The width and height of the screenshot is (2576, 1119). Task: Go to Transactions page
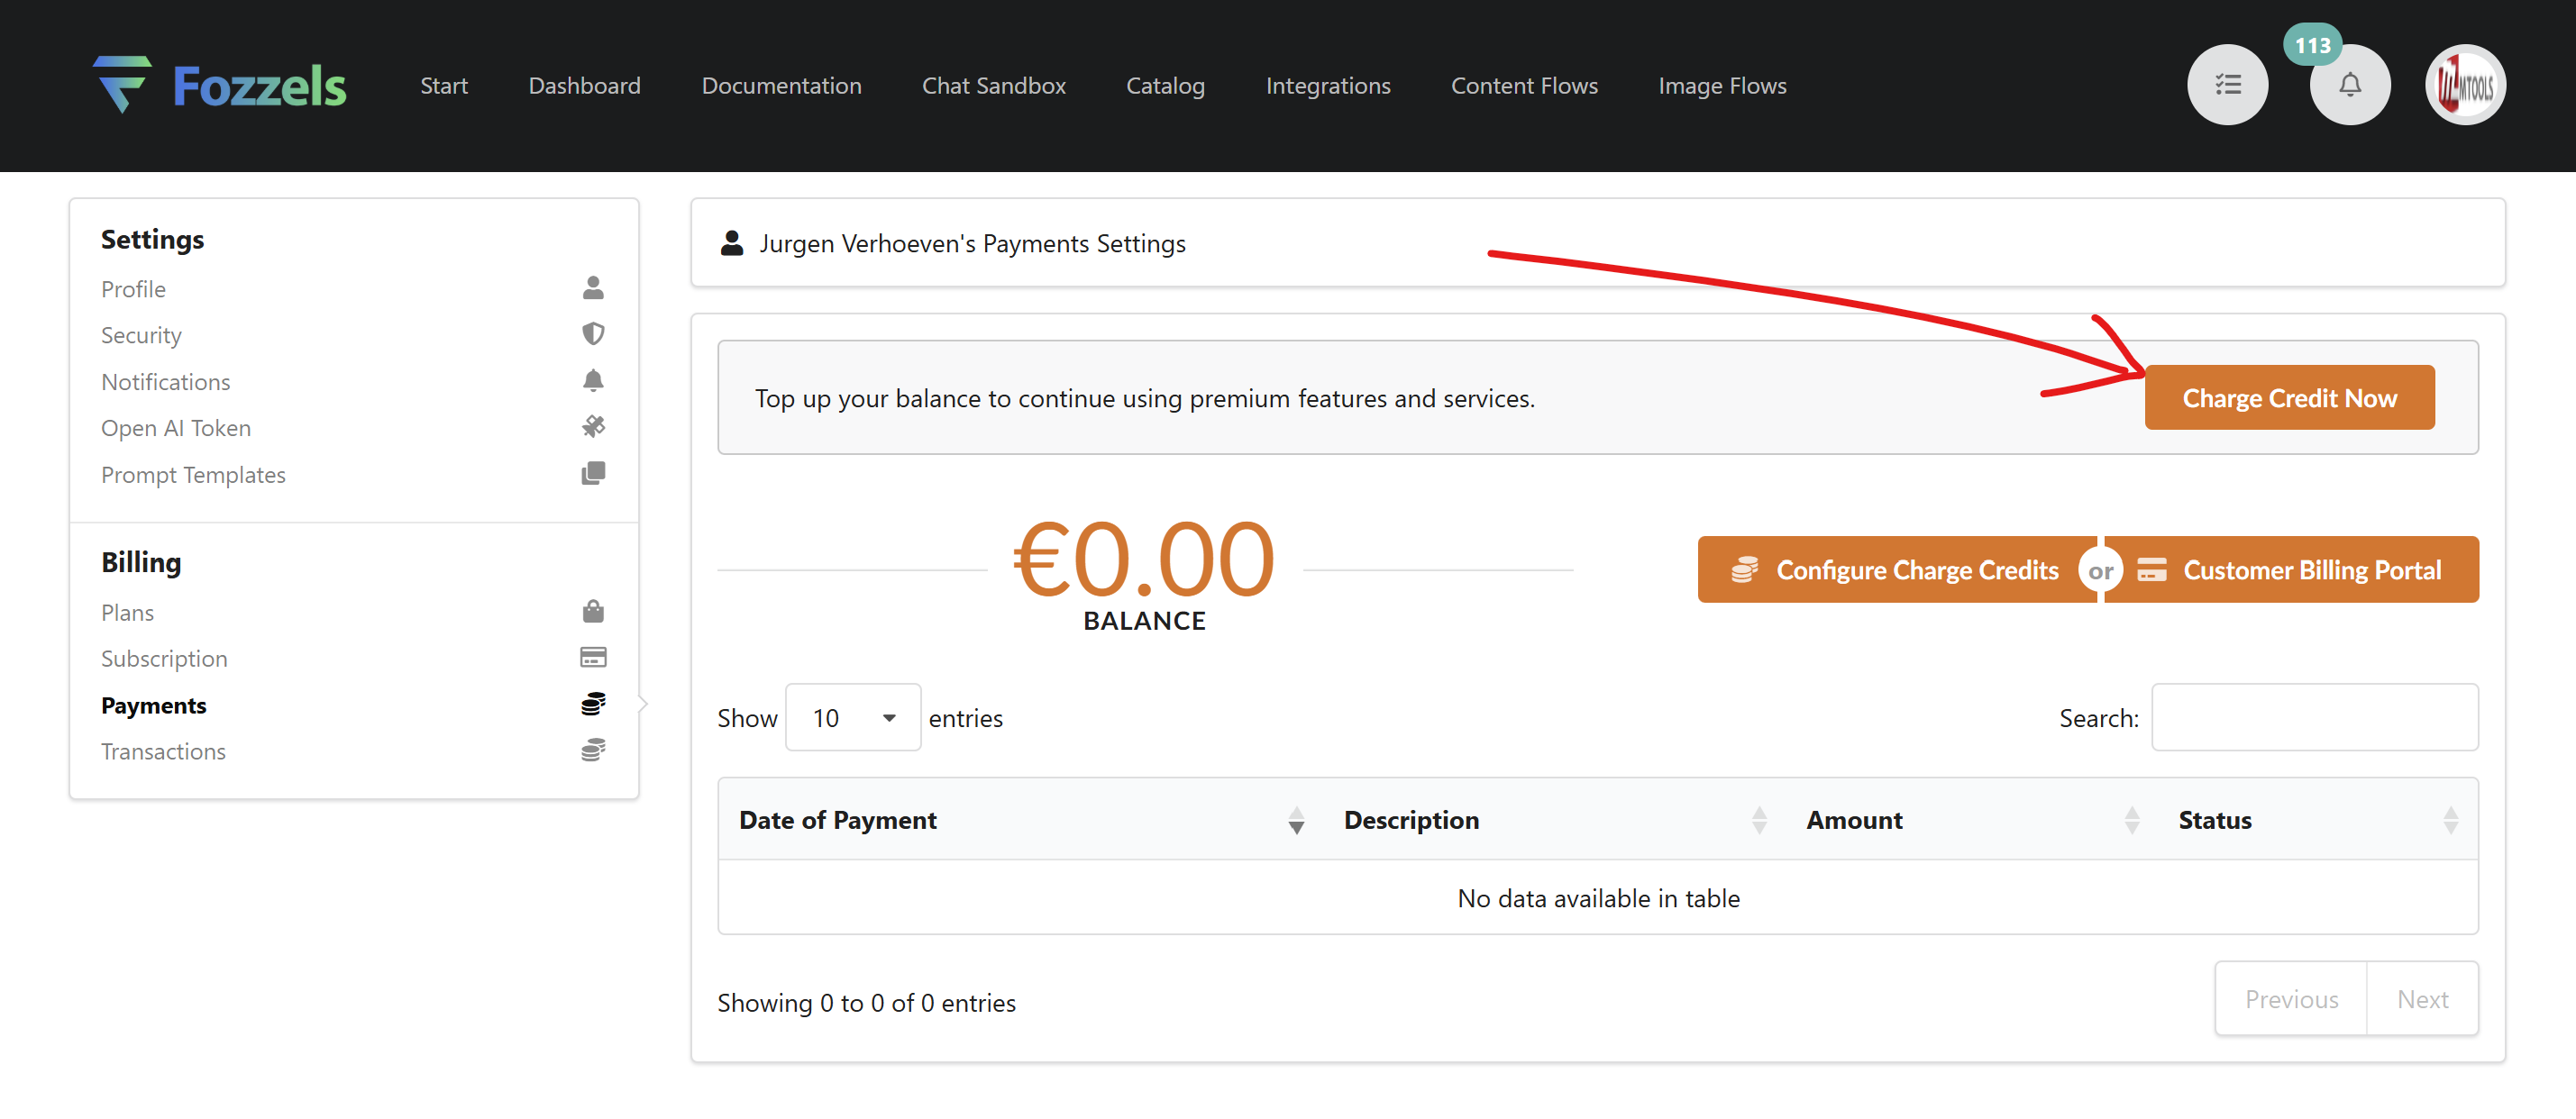click(163, 751)
